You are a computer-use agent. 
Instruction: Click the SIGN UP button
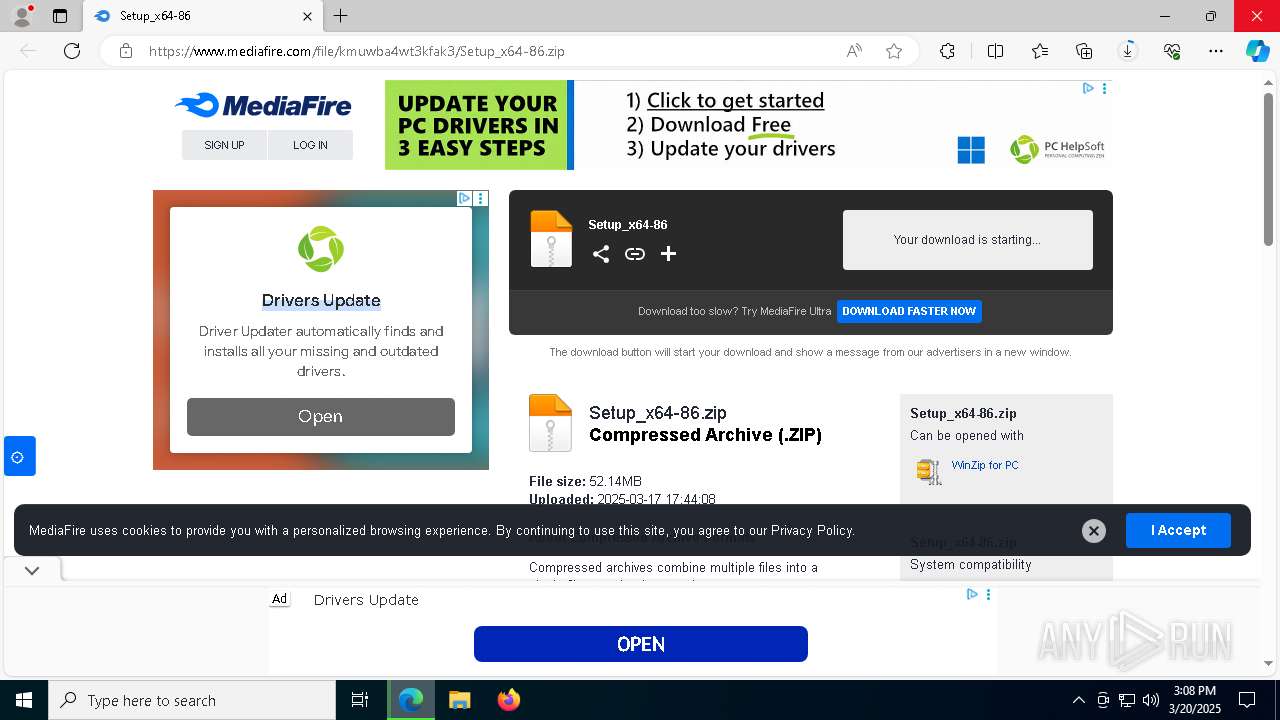(x=224, y=145)
